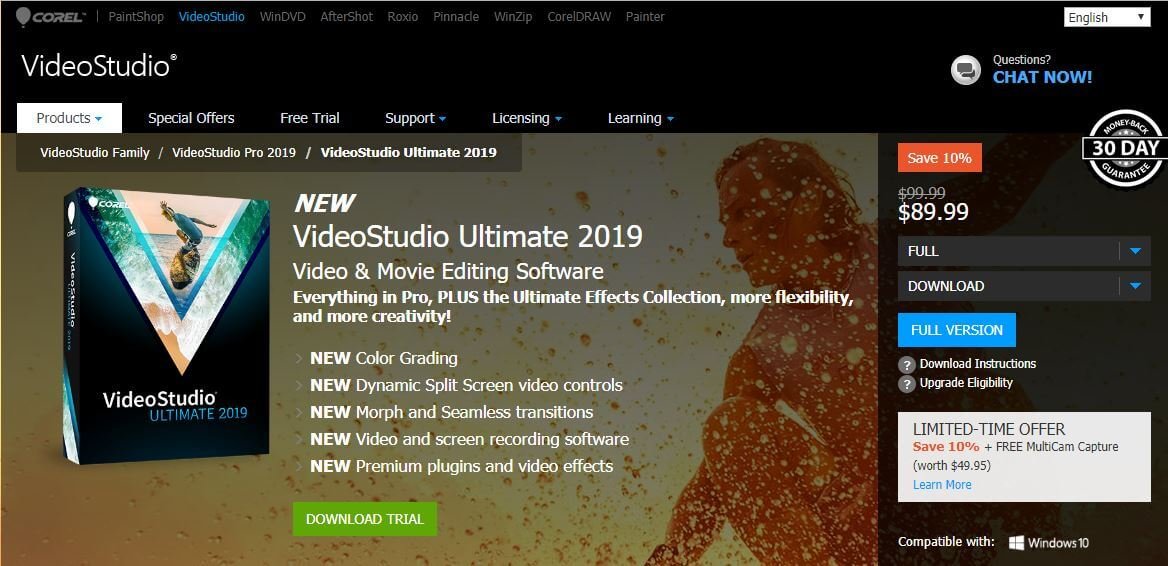This screenshot has width=1168, height=566.
Task: Select WinDVD in the top bar
Action: tap(282, 16)
